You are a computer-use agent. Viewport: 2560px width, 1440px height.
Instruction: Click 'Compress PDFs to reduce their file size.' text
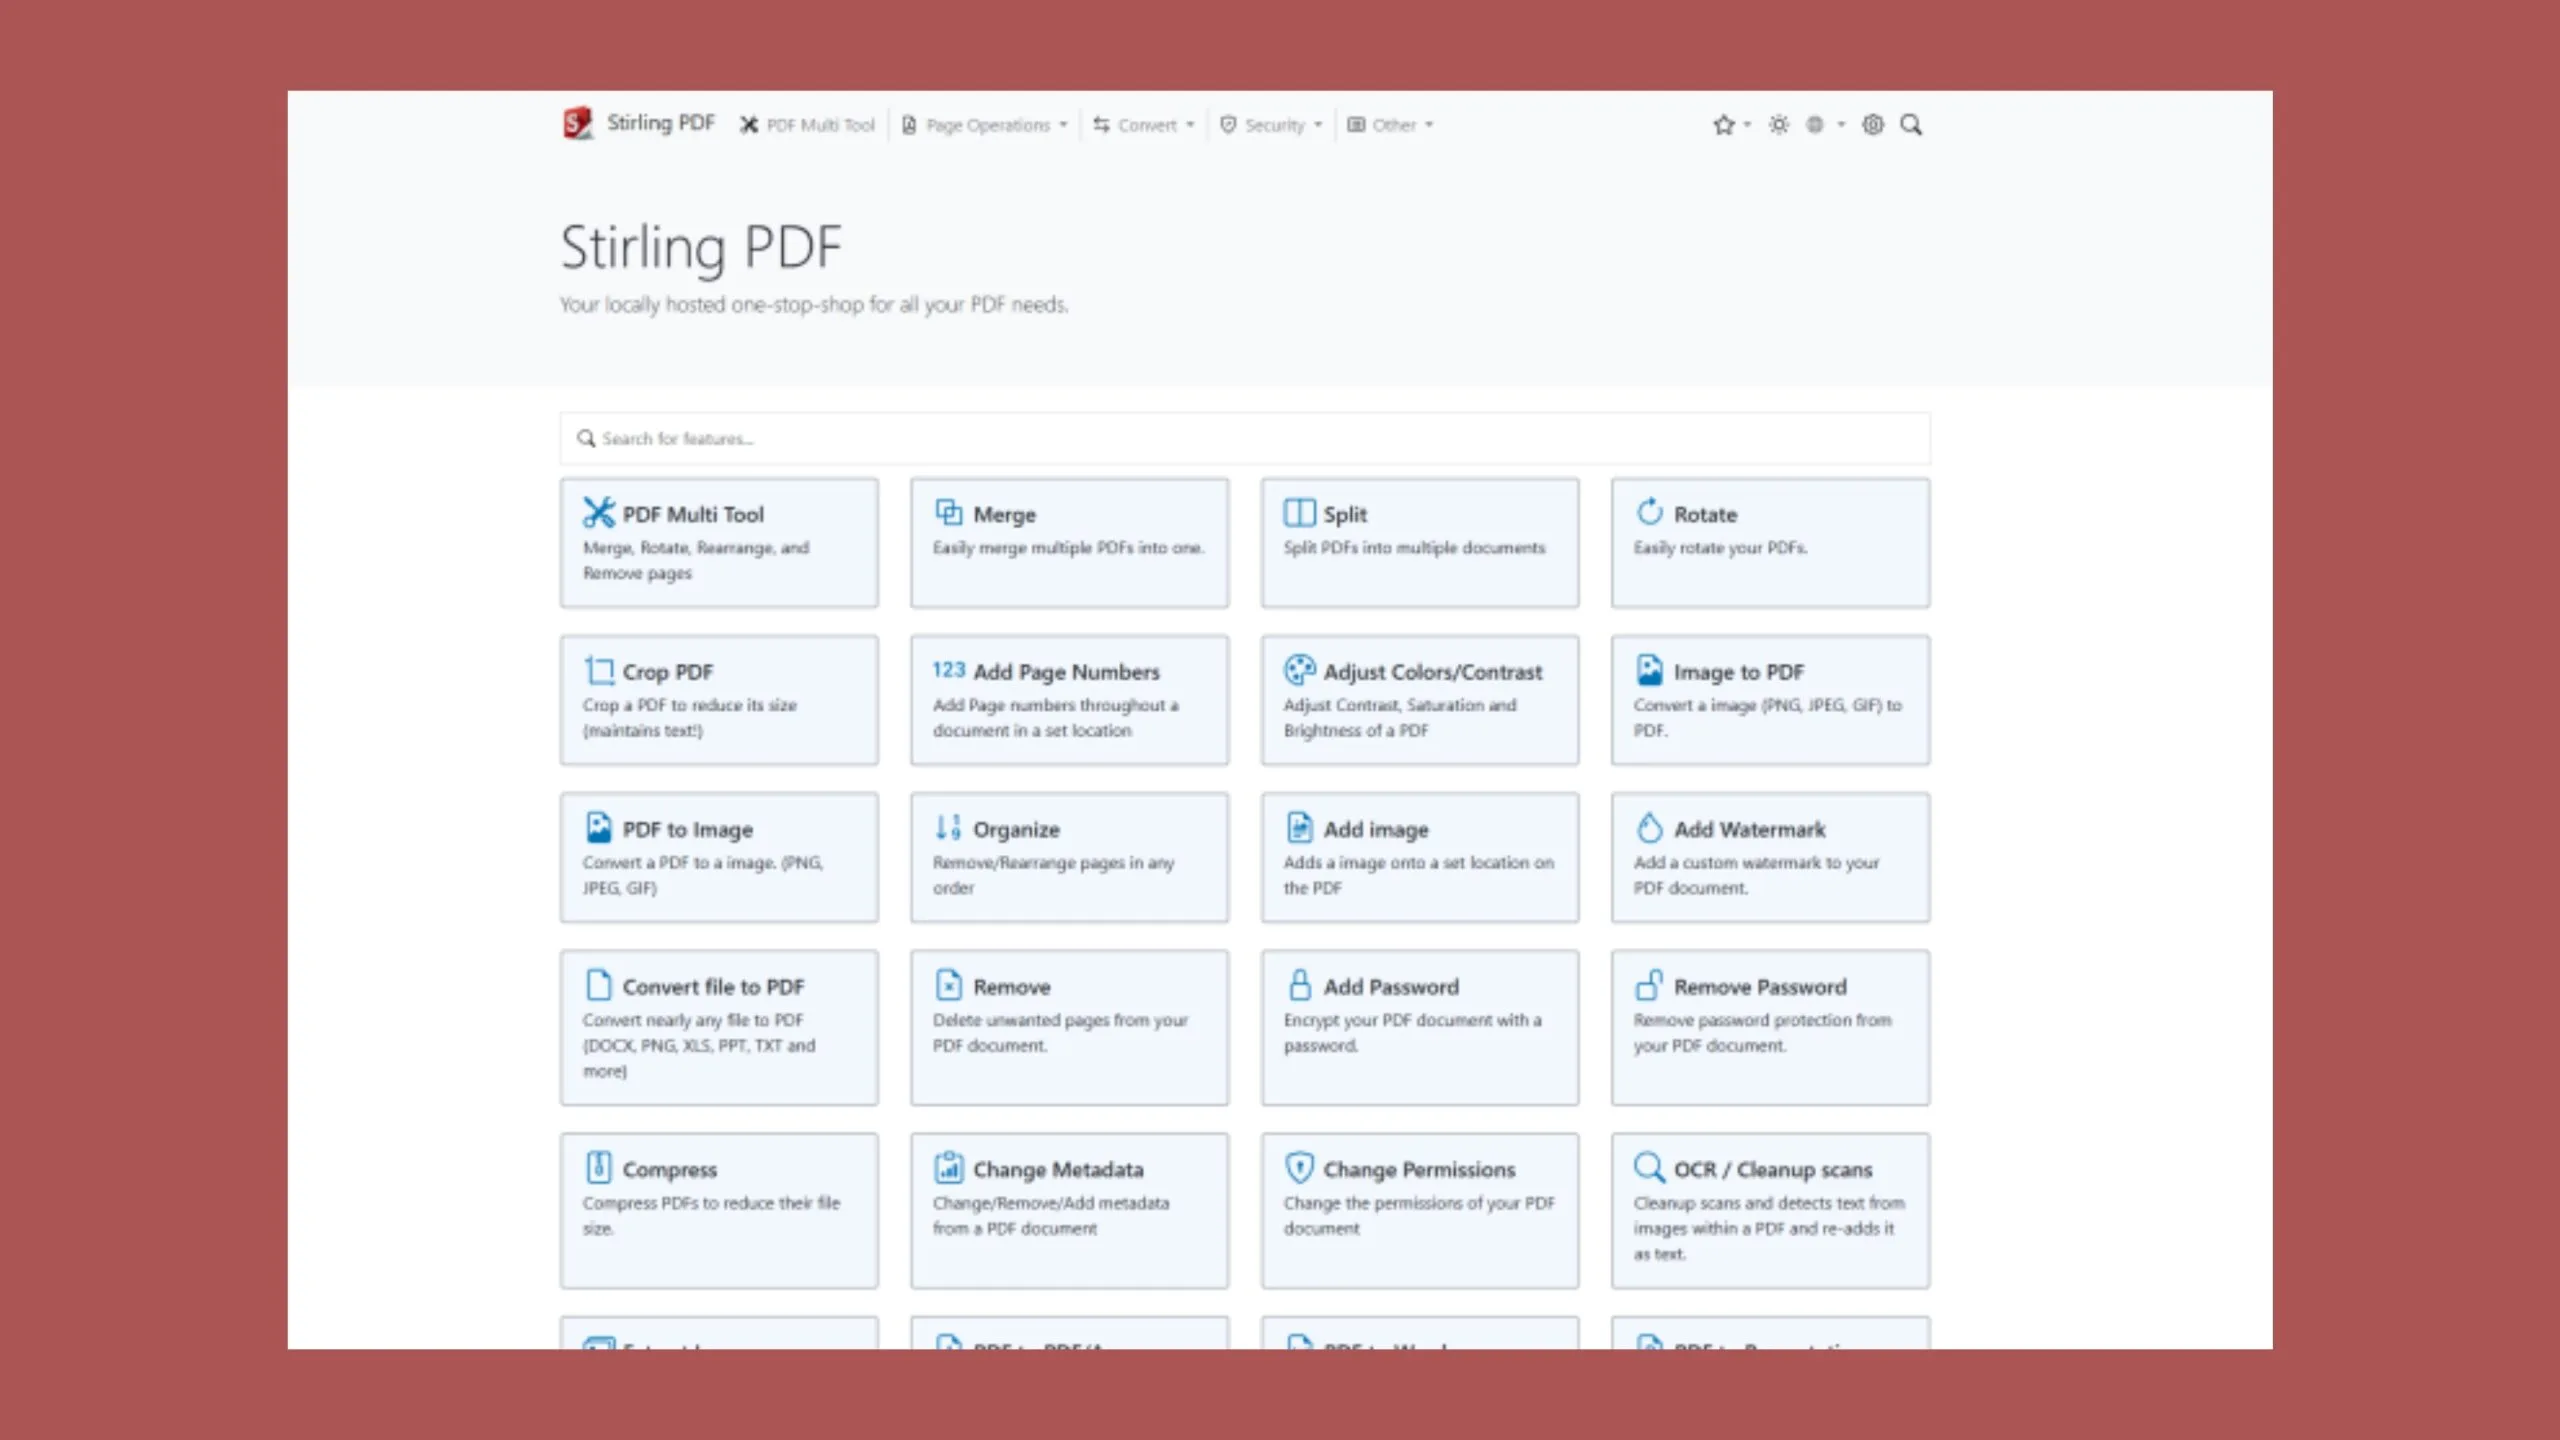click(x=711, y=1215)
